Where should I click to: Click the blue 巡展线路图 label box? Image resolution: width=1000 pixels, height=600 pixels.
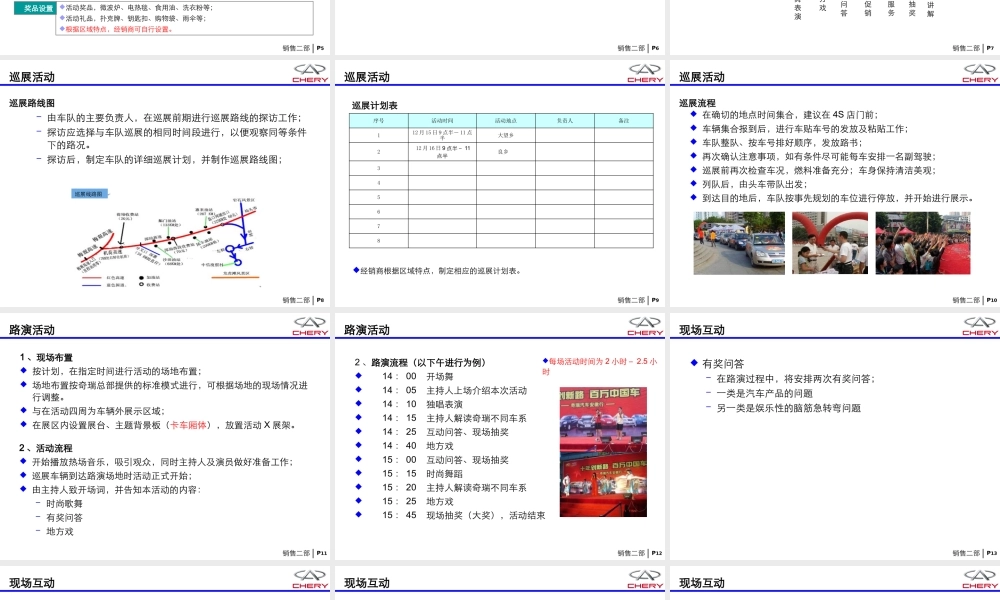[89, 193]
